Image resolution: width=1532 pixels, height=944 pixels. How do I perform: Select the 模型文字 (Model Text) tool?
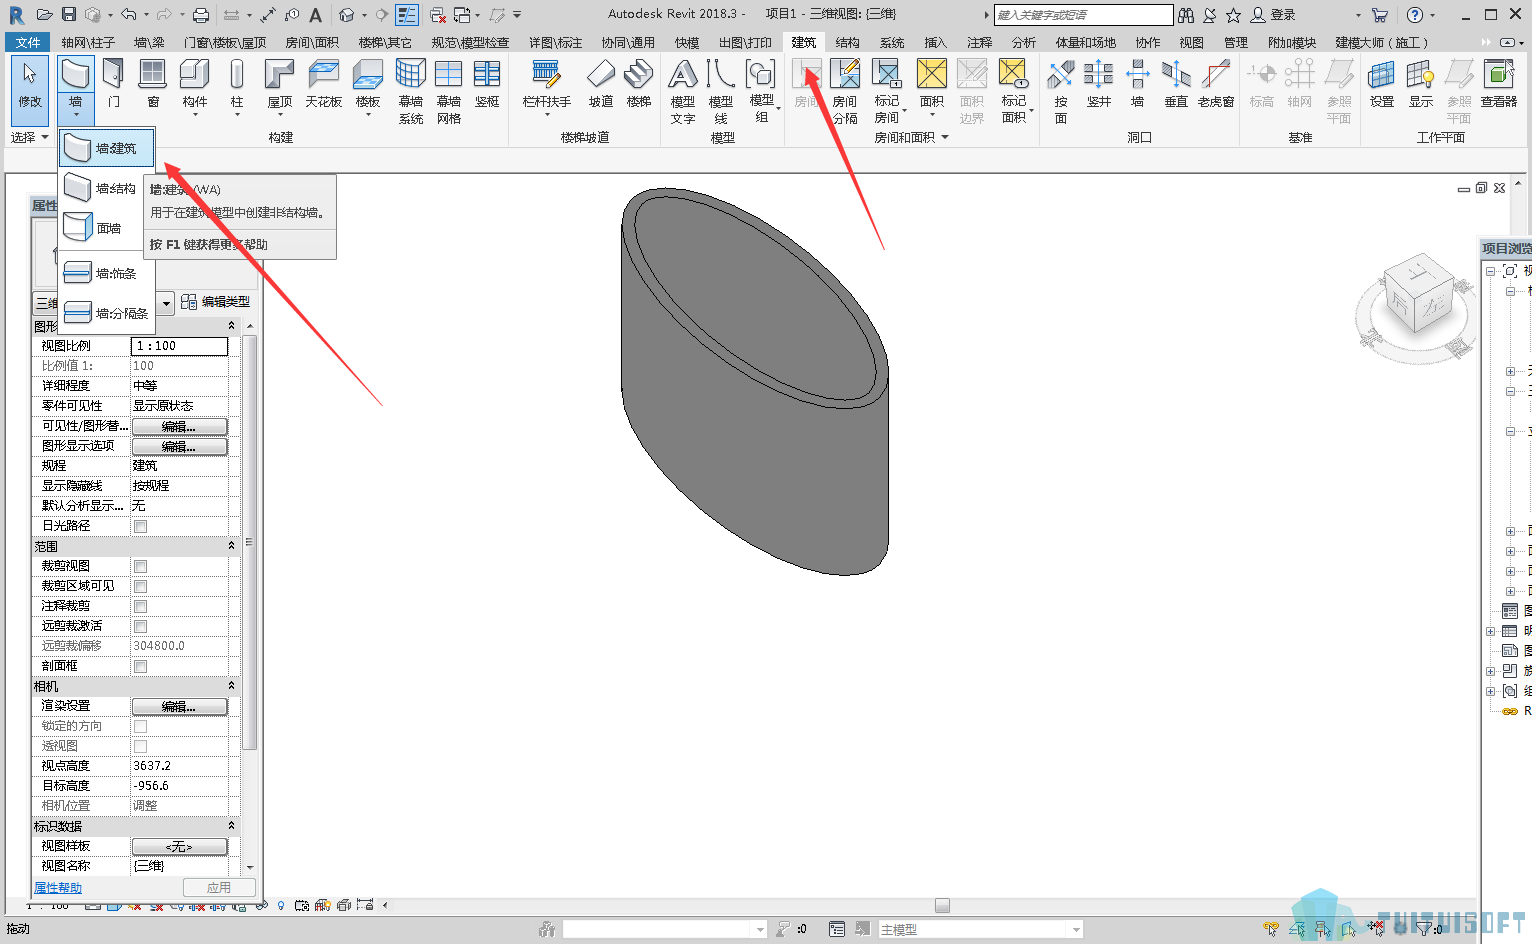(683, 91)
